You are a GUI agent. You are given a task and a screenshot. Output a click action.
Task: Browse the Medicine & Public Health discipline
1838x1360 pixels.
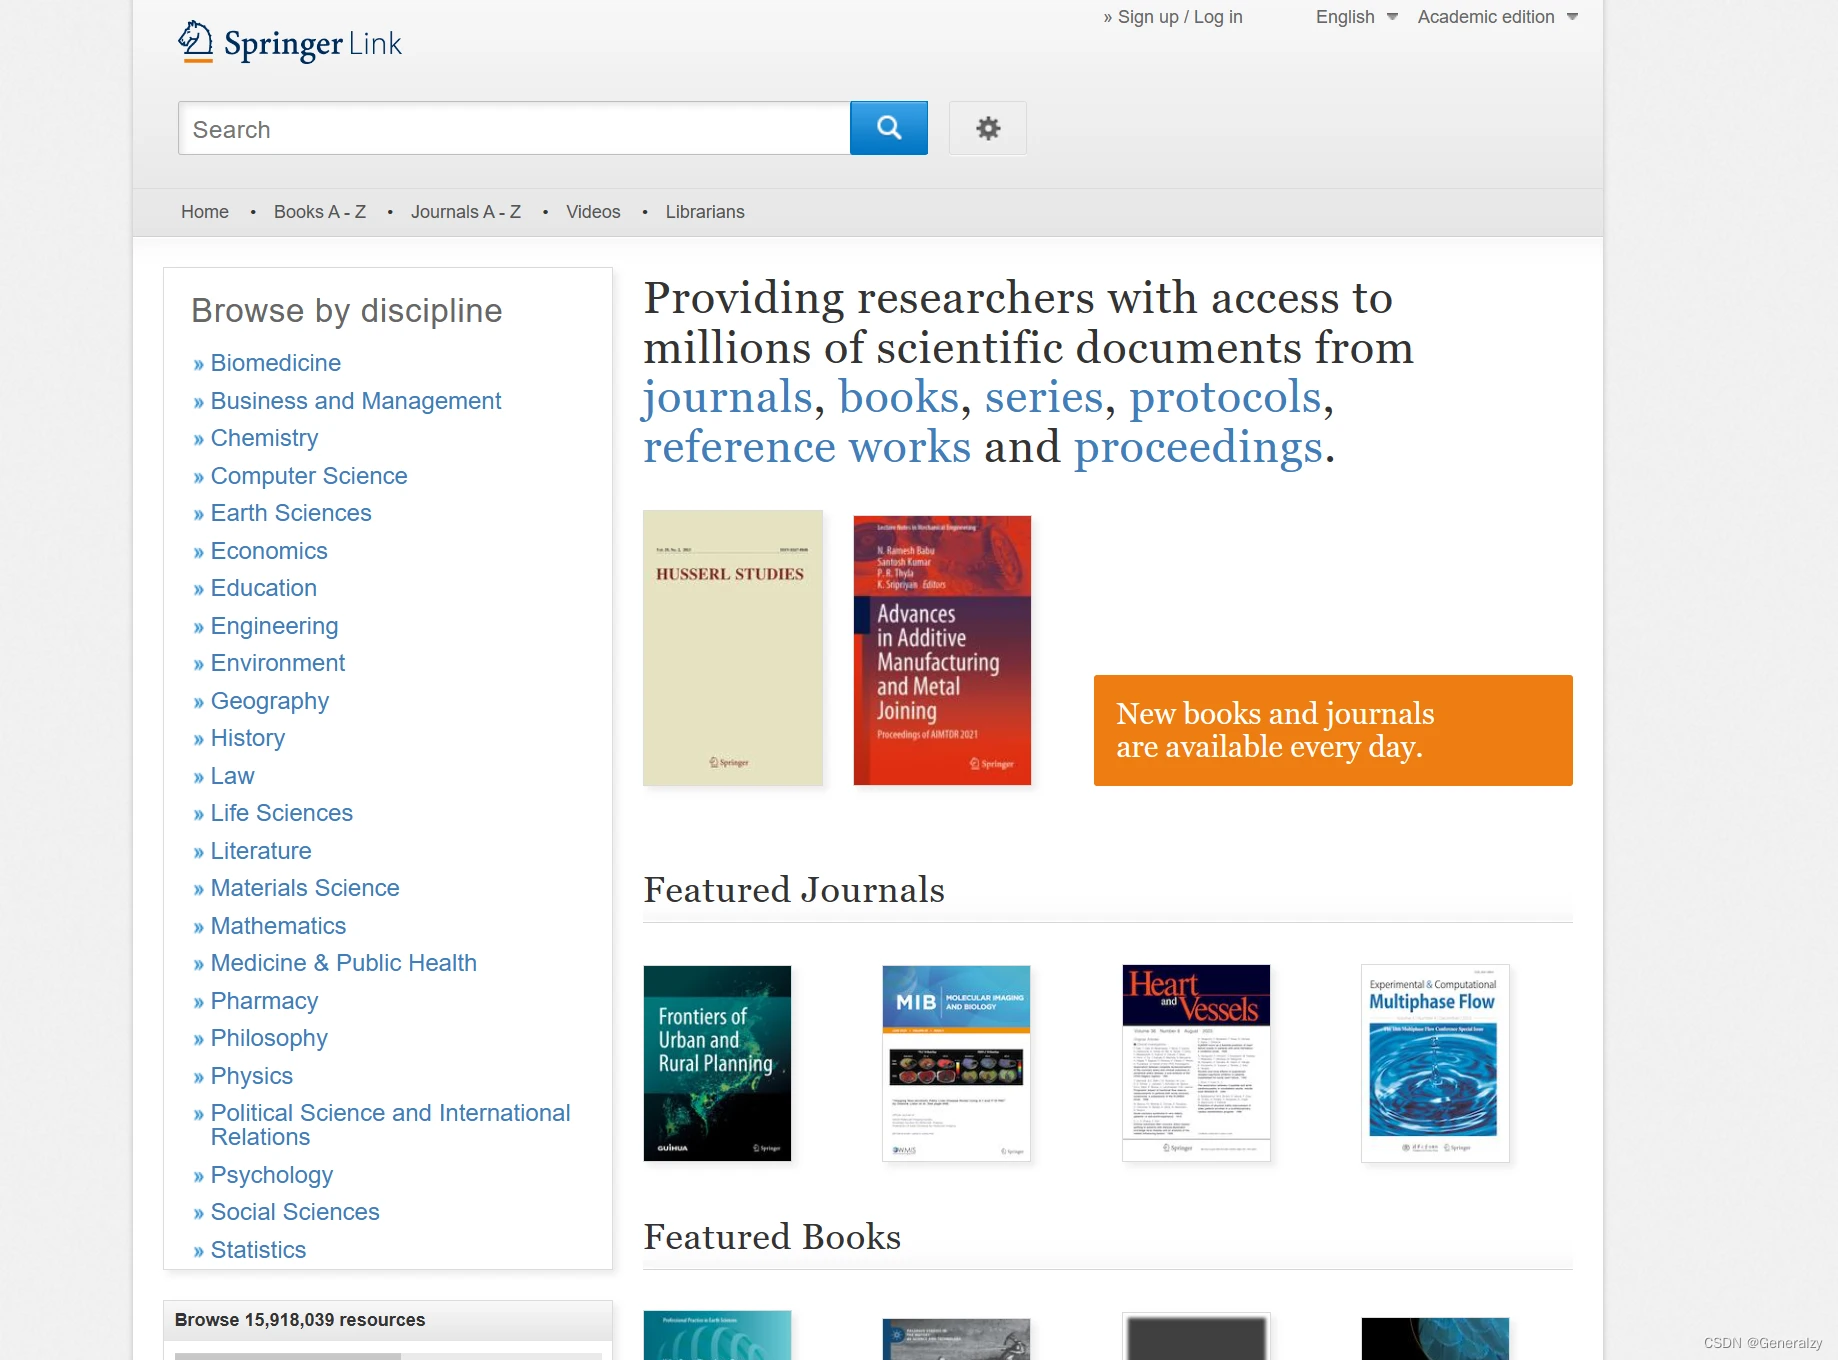click(343, 963)
